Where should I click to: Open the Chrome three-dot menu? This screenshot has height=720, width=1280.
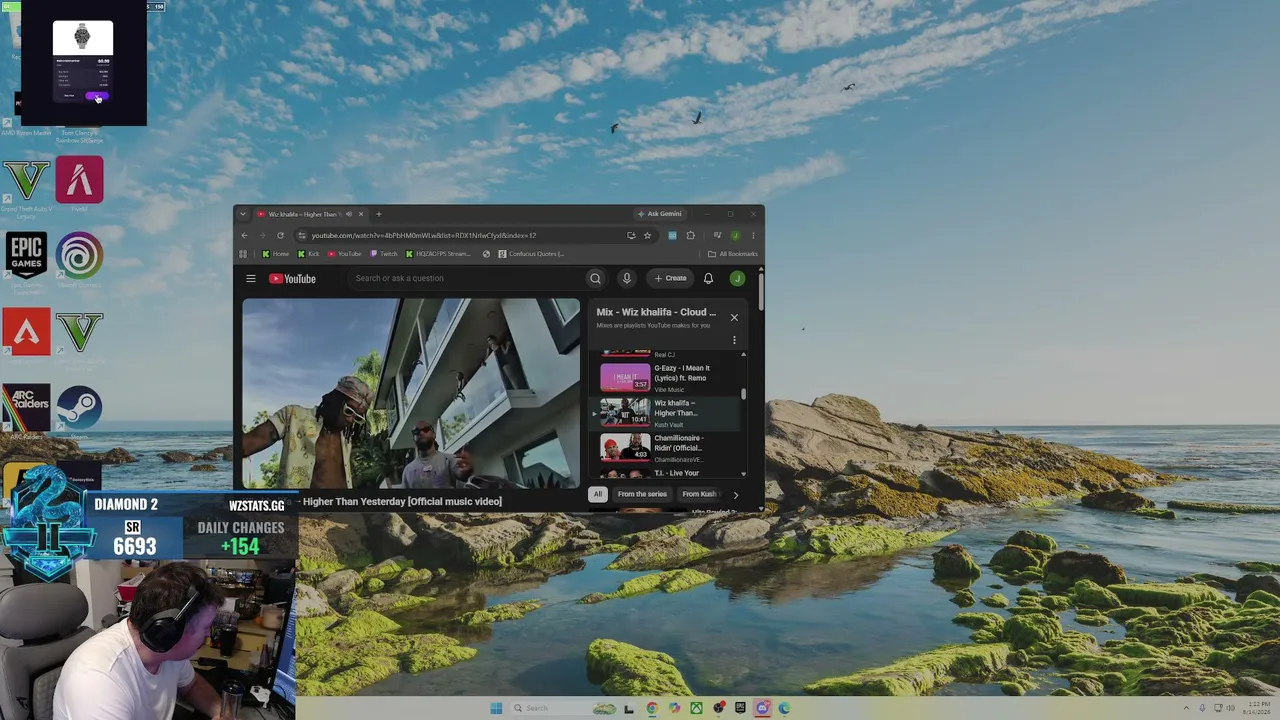753,236
